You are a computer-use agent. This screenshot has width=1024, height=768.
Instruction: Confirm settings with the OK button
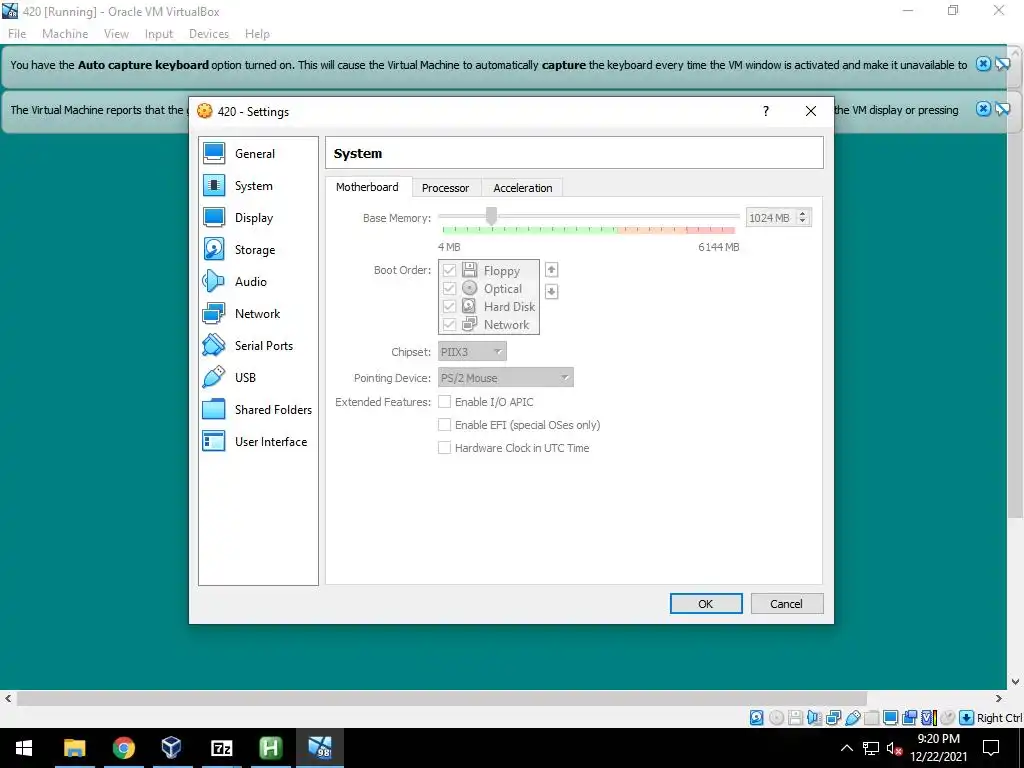[x=706, y=603]
